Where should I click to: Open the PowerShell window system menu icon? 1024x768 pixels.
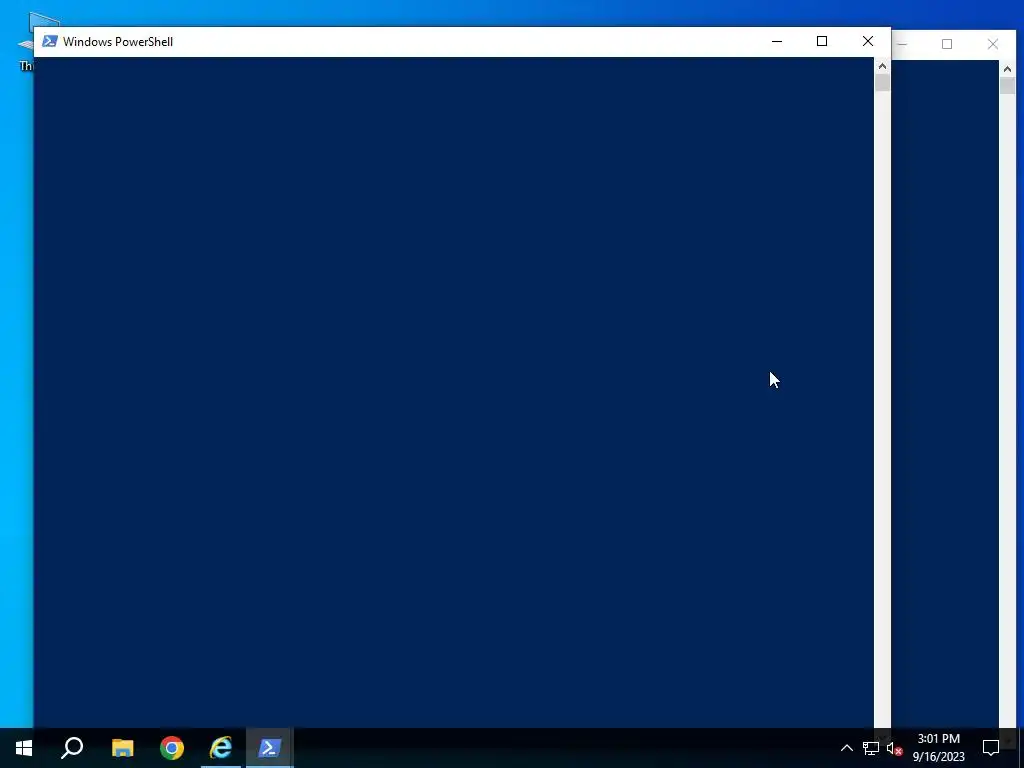(x=50, y=41)
